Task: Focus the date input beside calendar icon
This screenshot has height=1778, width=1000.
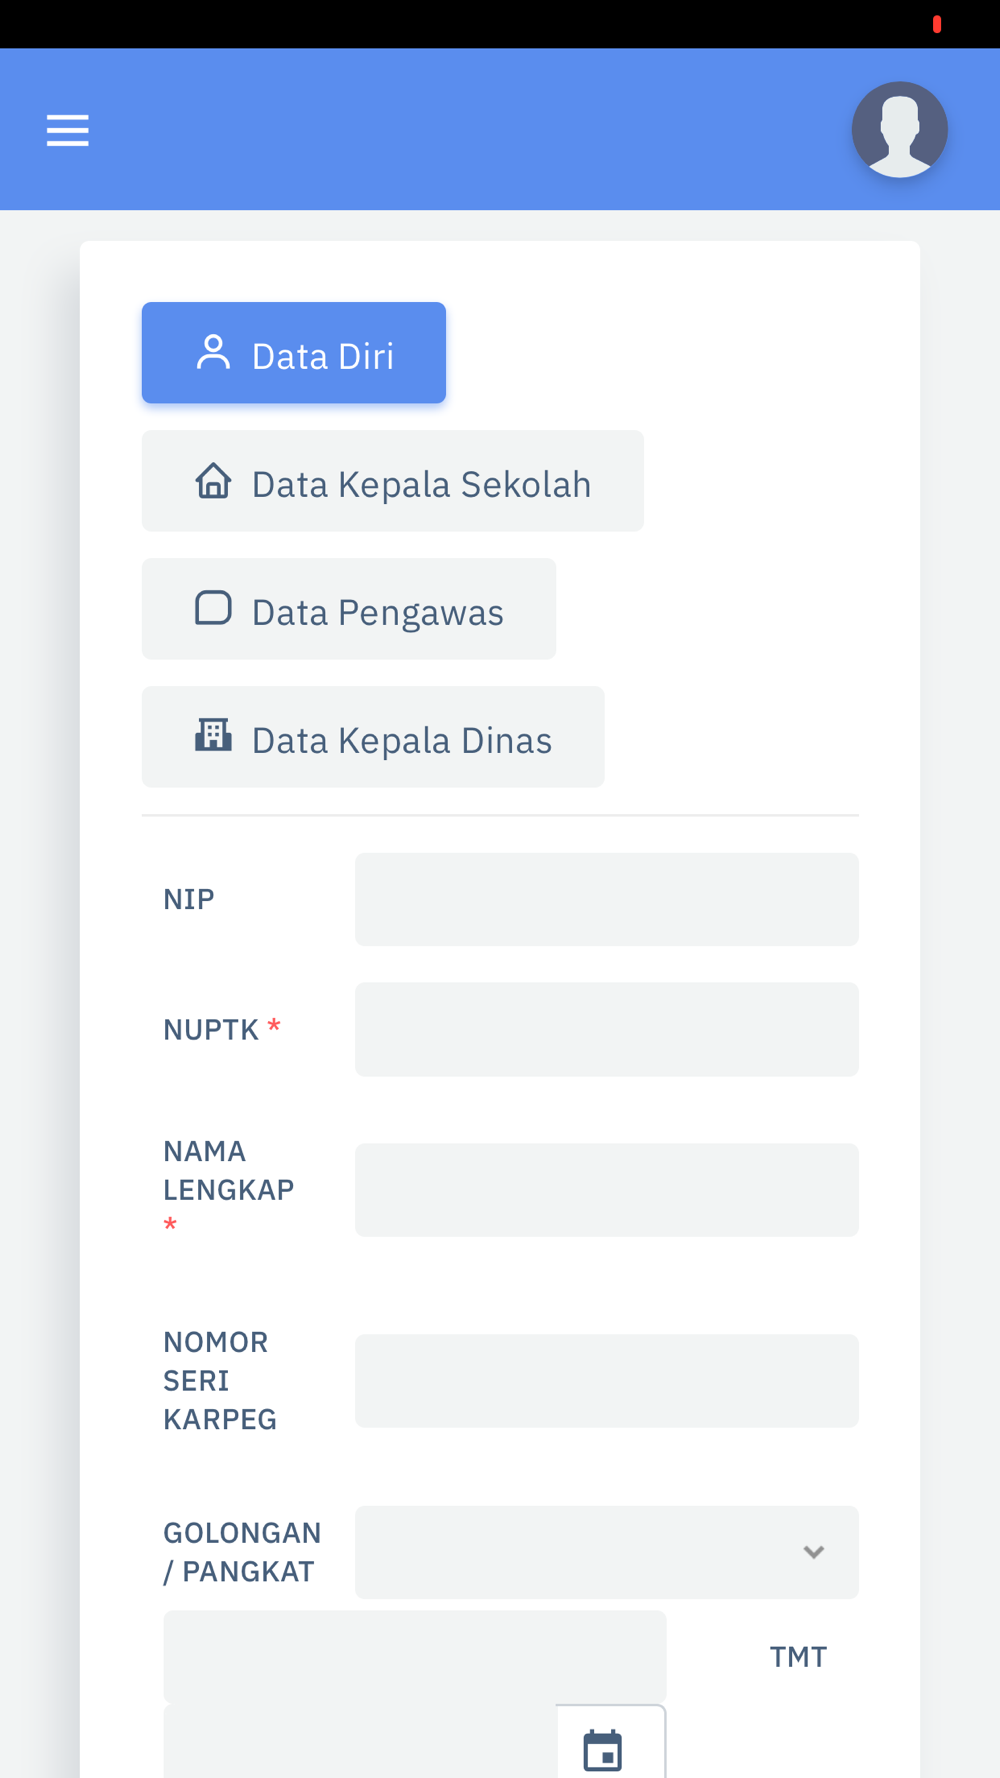Action: [360, 1745]
